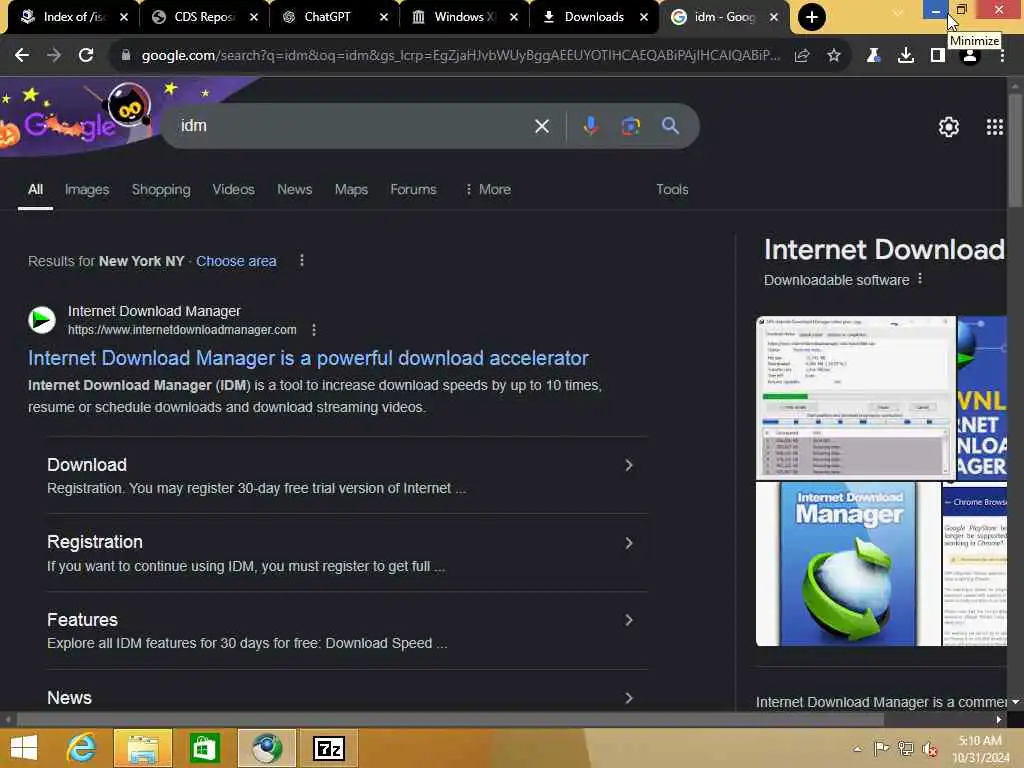Click the horizontal page scrollbar
This screenshot has width=1024, height=768.
coord(451,719)
